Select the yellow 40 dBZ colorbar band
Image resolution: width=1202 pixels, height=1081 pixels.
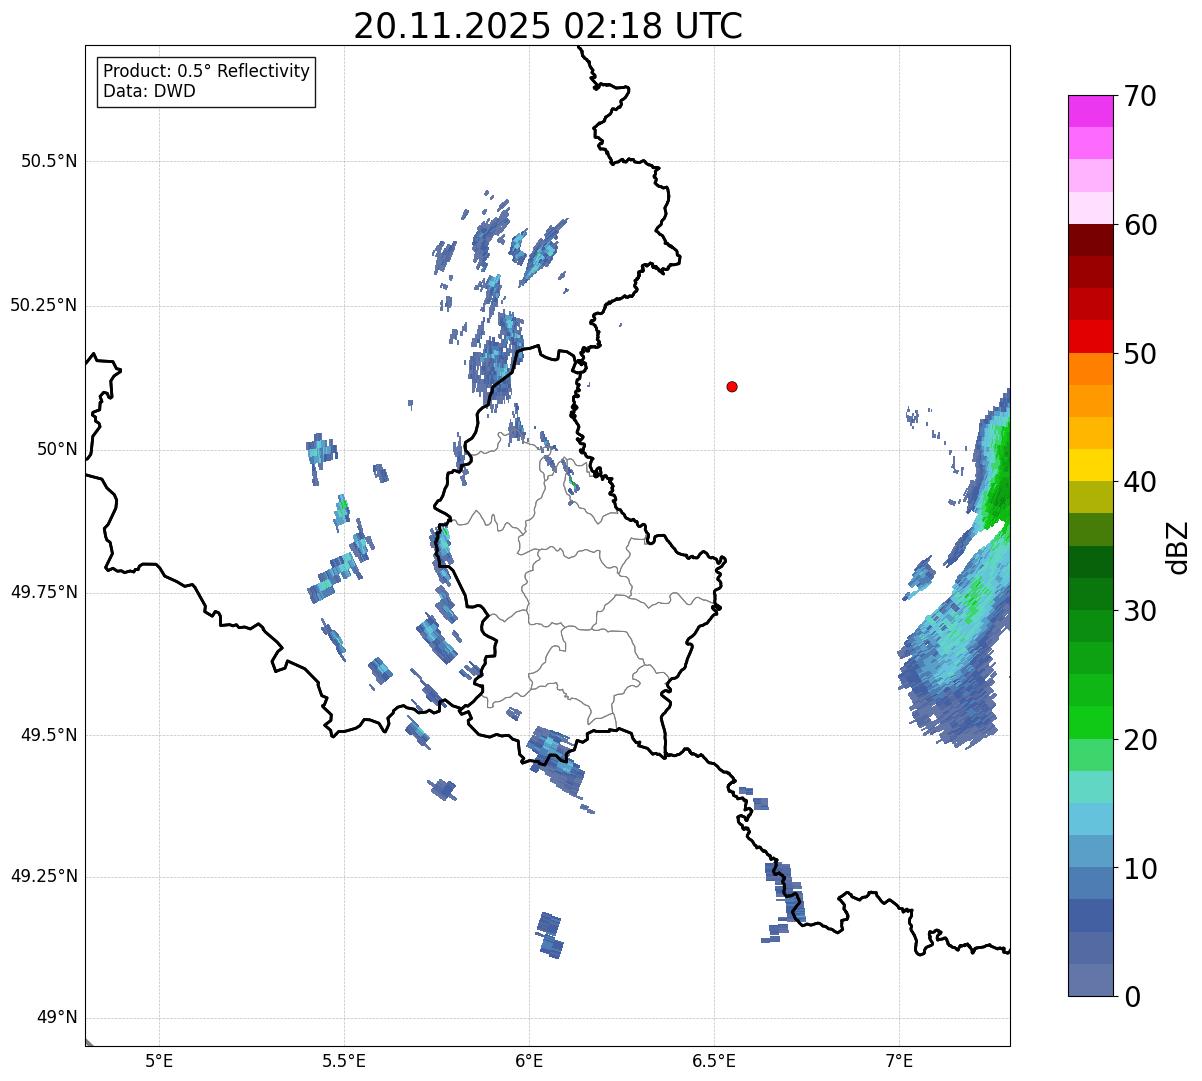(1091, 465)
